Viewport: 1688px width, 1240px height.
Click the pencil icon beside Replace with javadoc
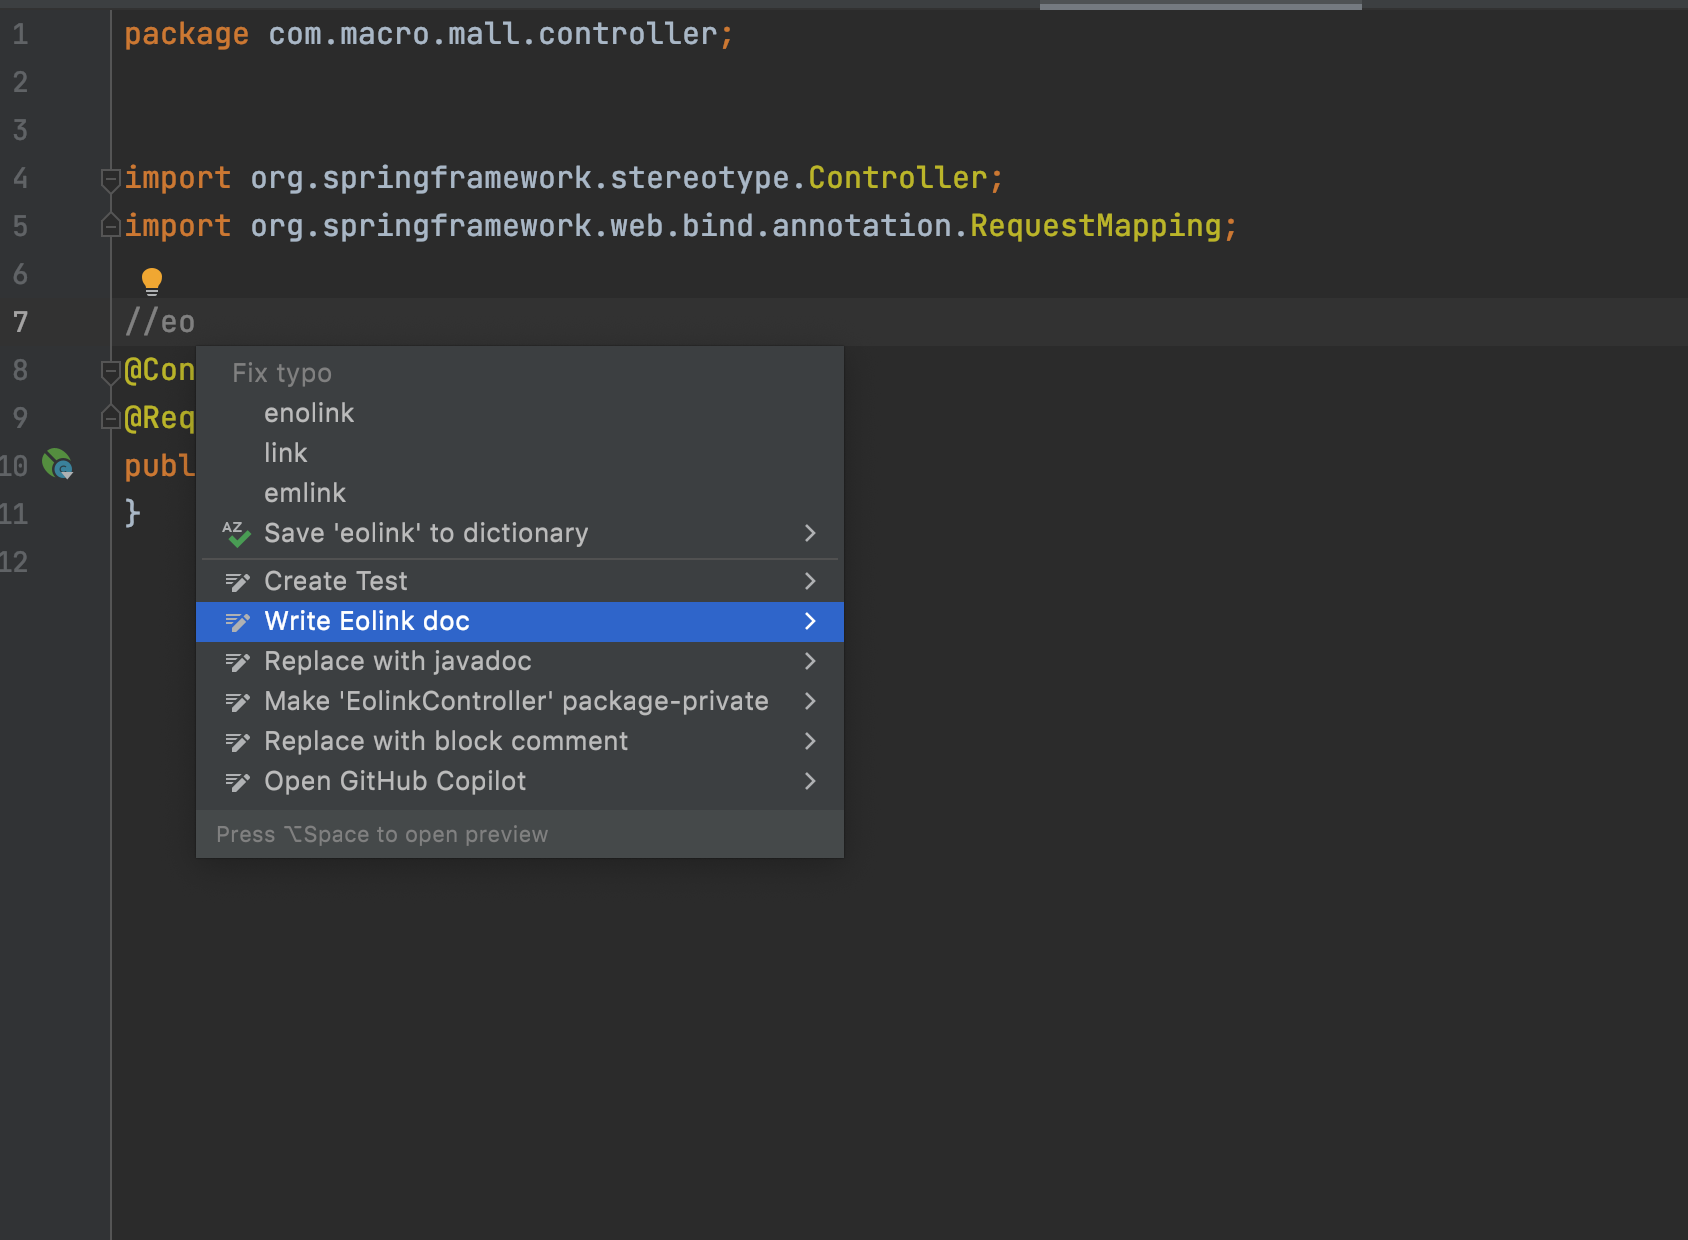click(x=237, y=661)
